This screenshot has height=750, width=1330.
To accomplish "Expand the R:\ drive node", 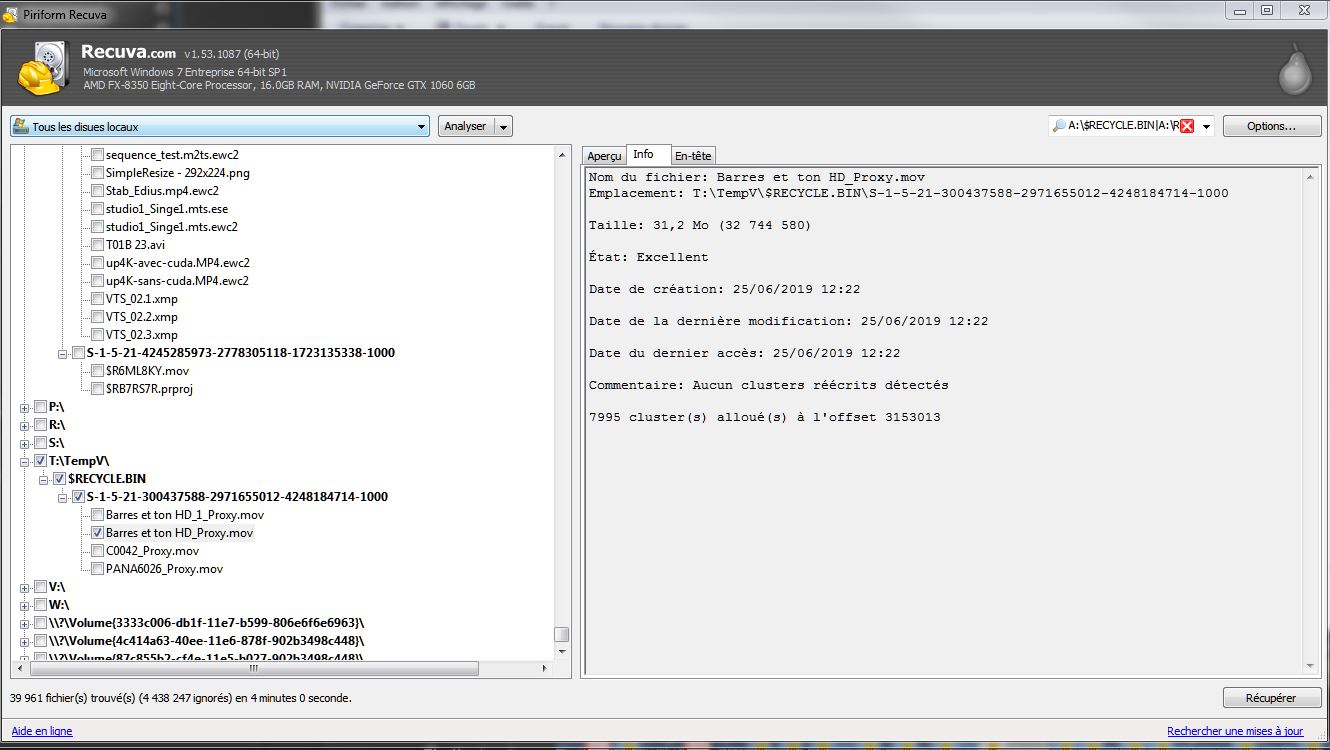I will point(25,425).
